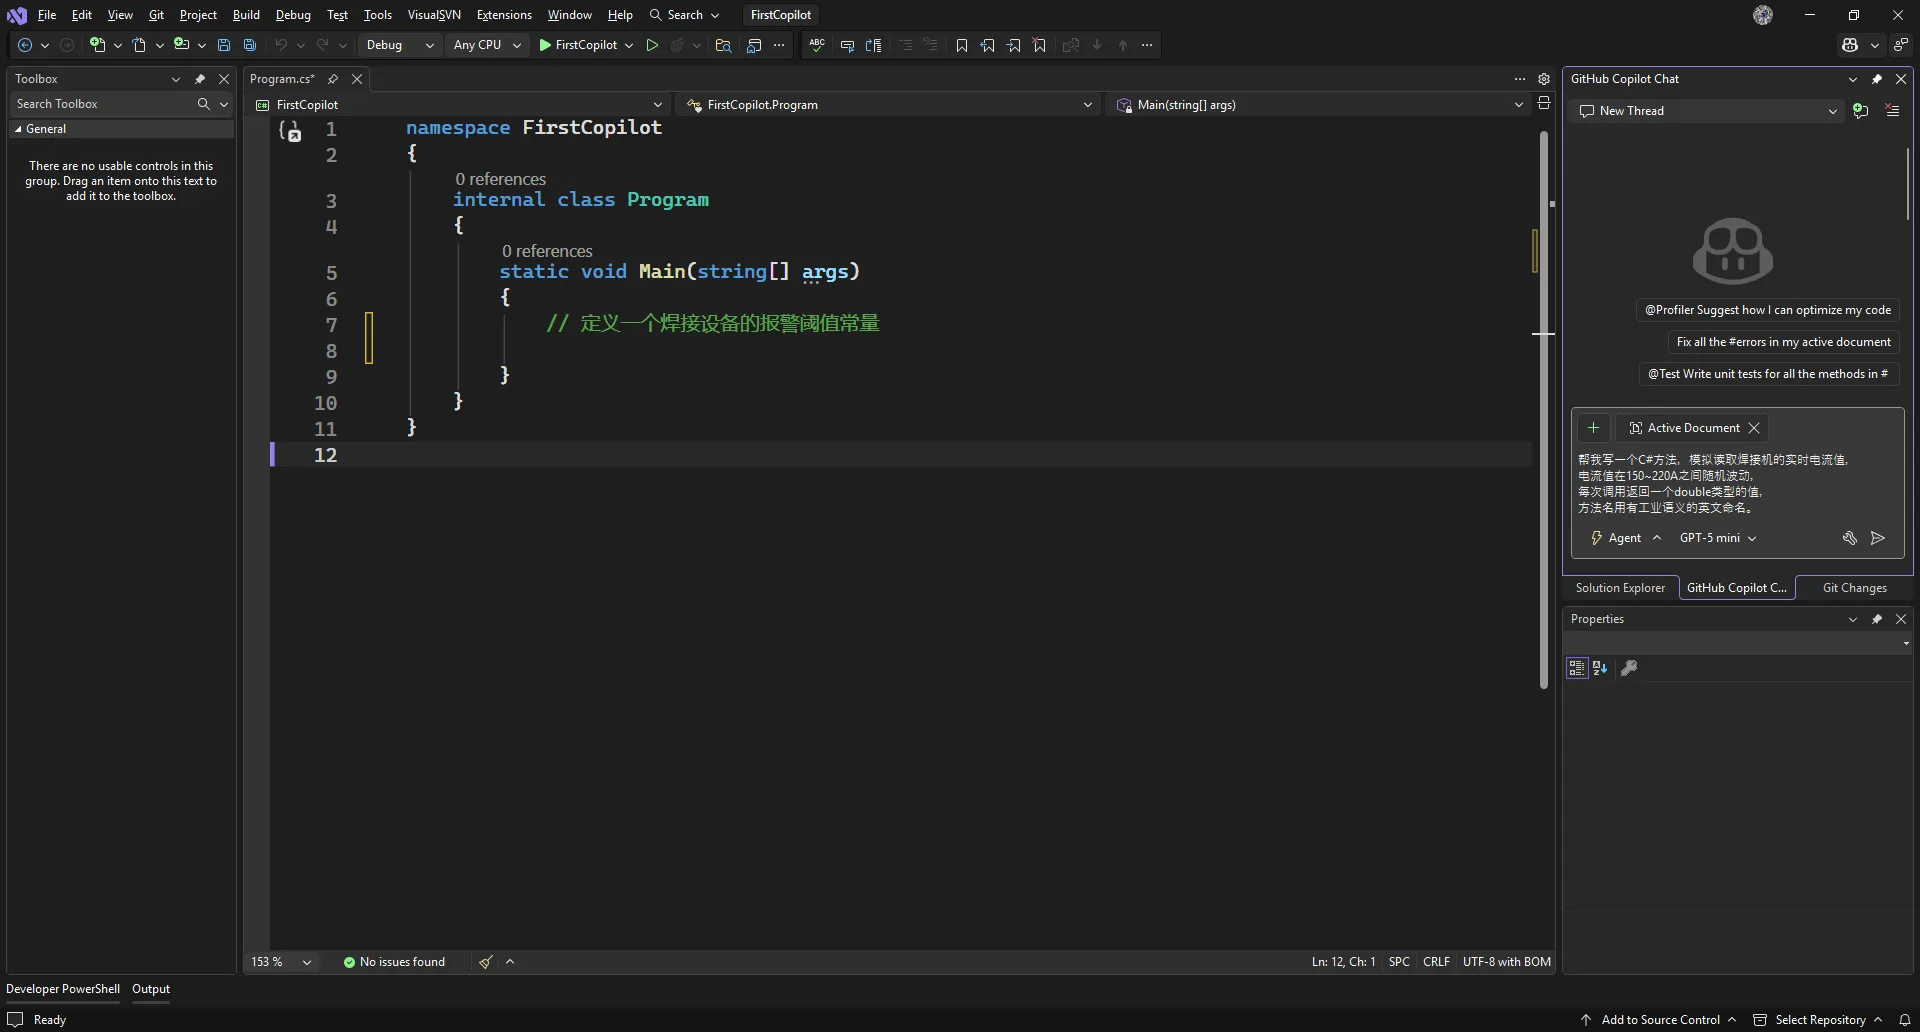Click Select Repository in status bar
The image size is (1920, 1032).
click(x=1818, y=1020)
